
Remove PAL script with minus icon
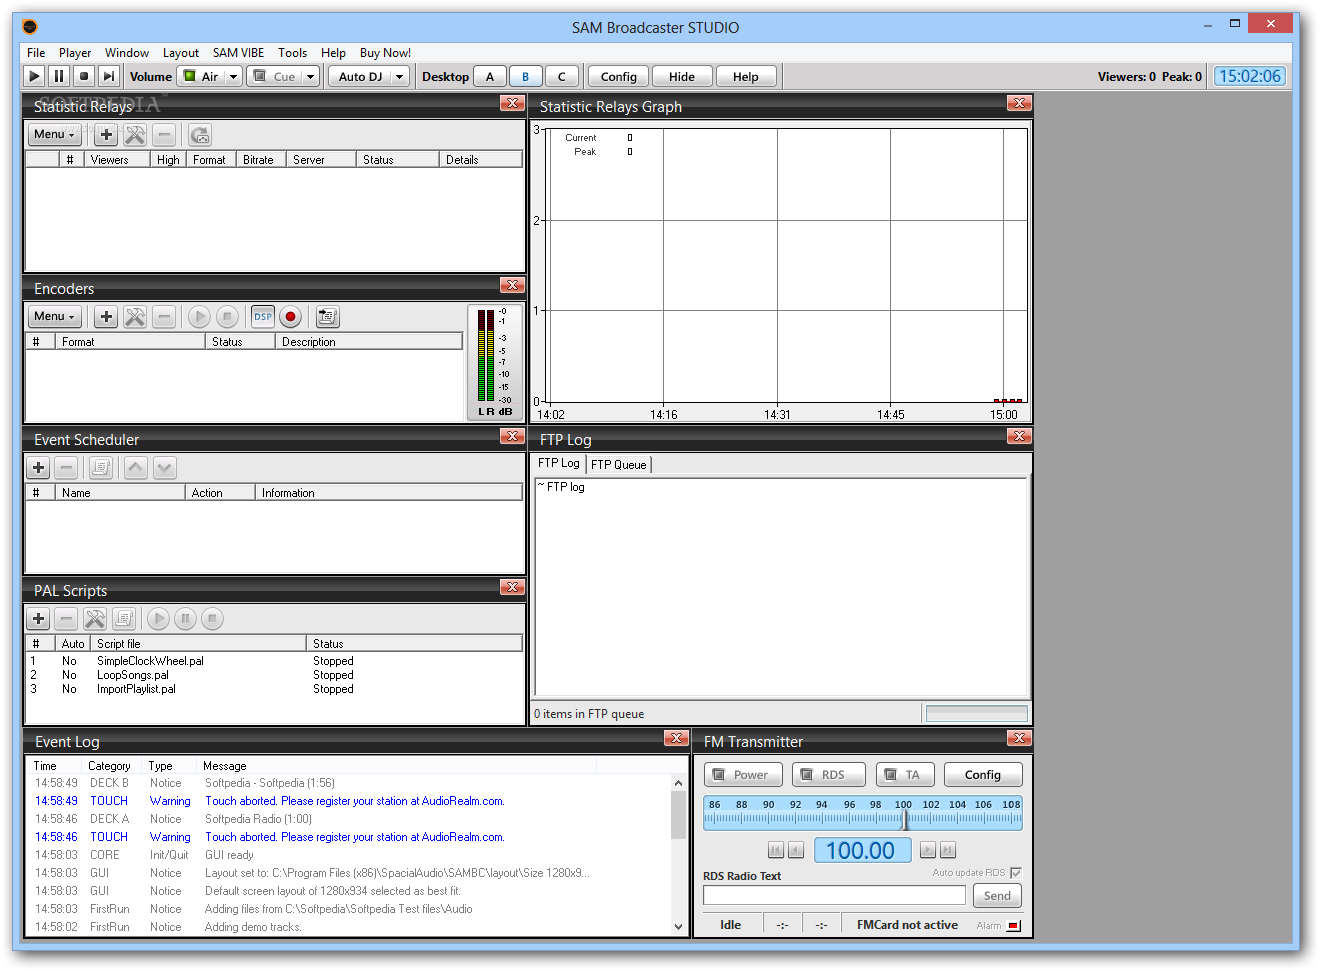click(66, 619)
